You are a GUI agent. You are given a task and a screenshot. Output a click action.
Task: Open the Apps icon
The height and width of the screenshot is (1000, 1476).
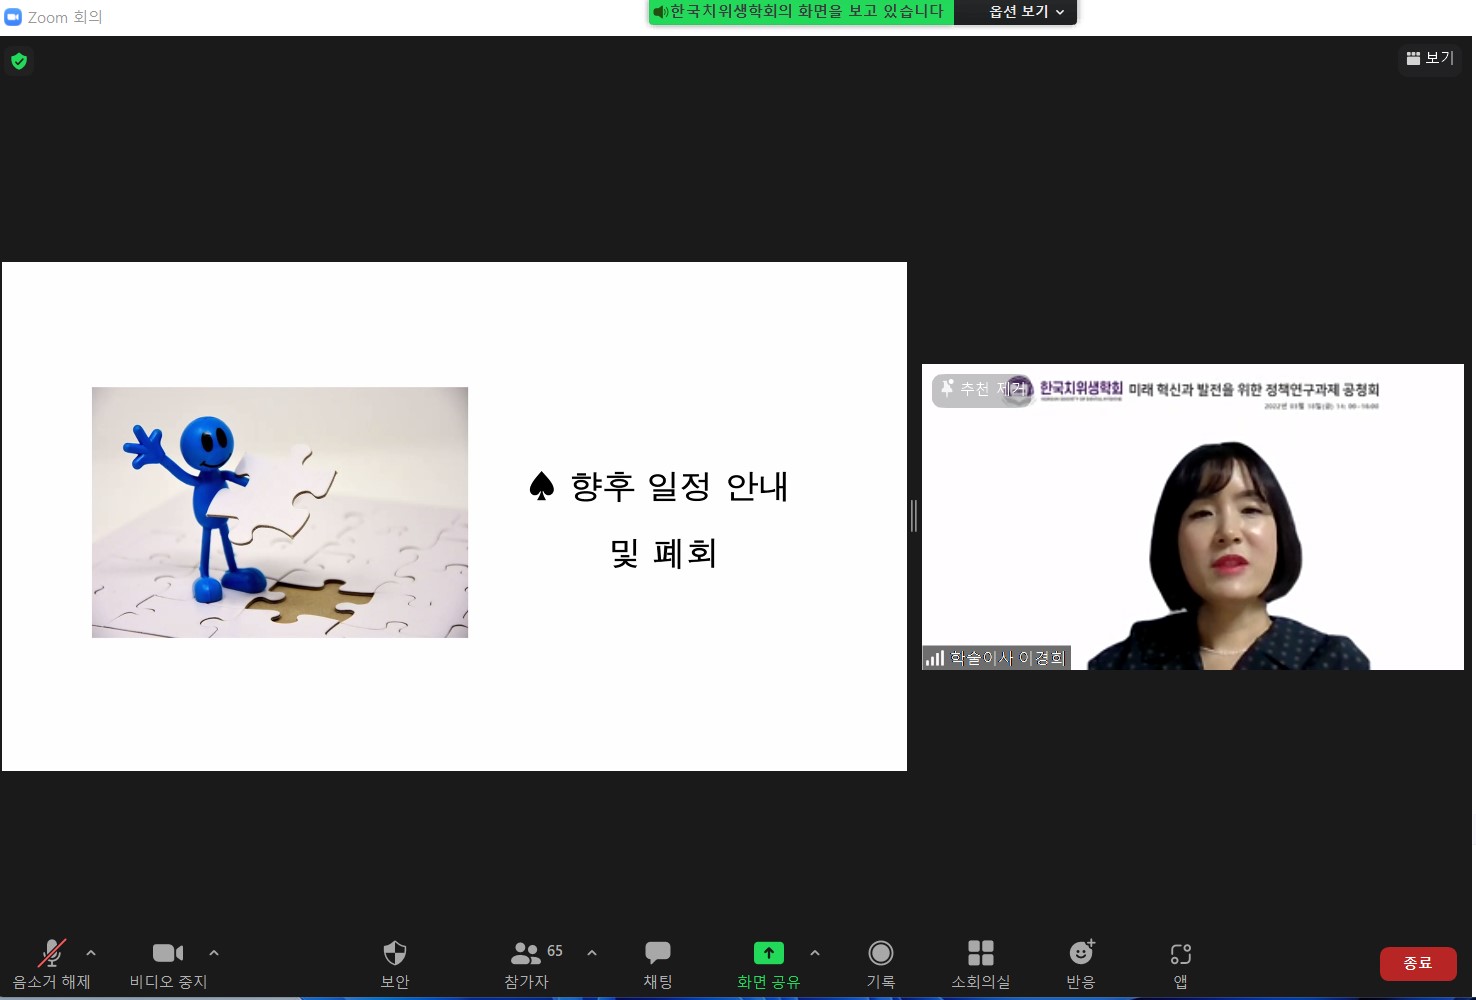pos(1180,964)
